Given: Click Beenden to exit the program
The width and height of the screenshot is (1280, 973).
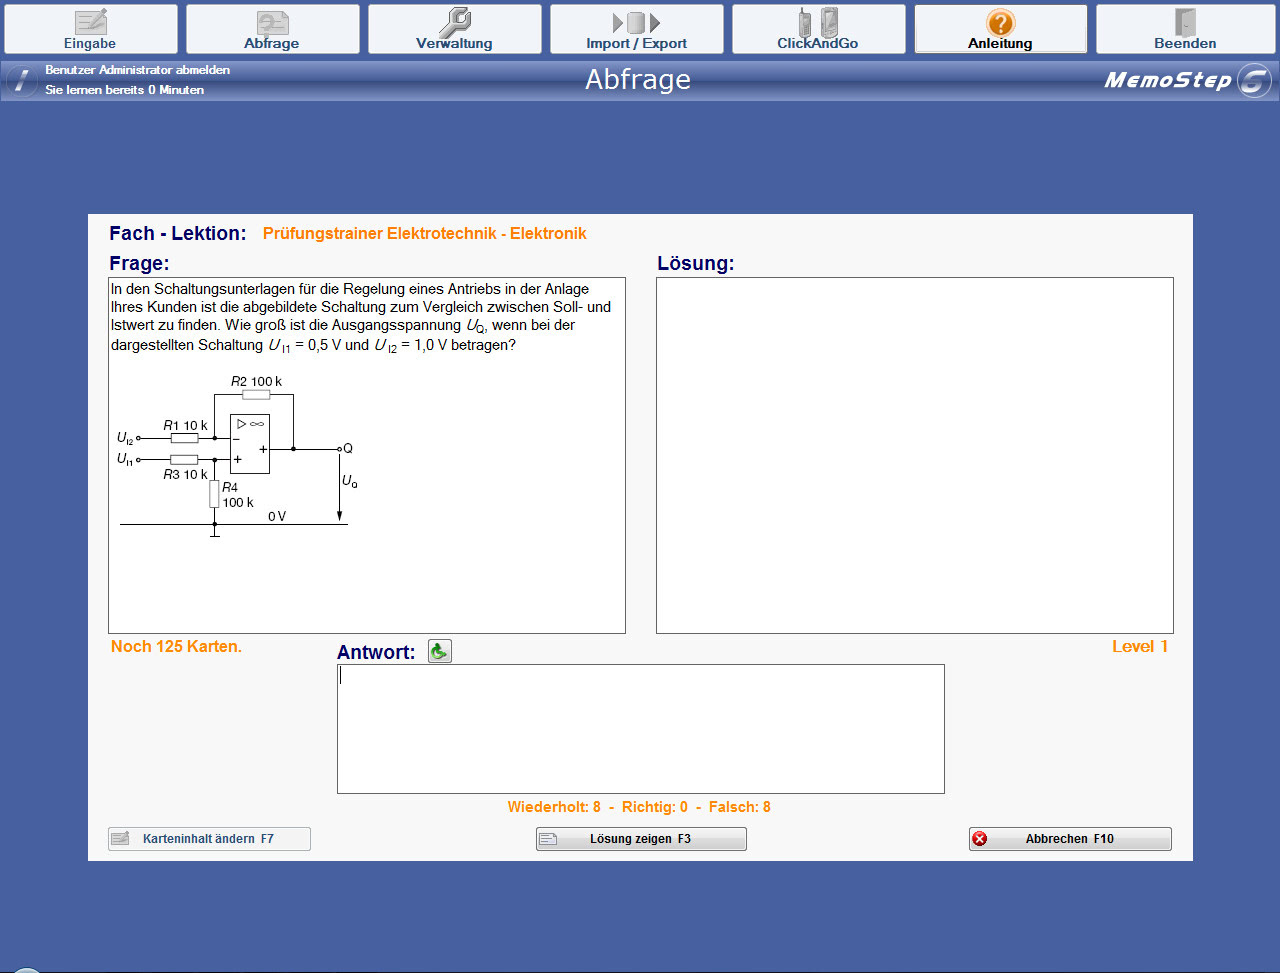Looking at the screenshot, I should pos(1184,29).
